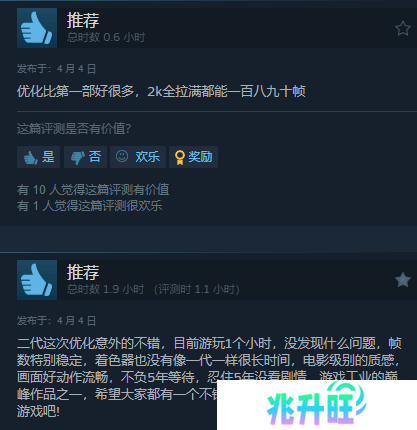Click the 有 10 人觉得这篇评测有价值 text
417x430 pixels.
tap(93, 190)
